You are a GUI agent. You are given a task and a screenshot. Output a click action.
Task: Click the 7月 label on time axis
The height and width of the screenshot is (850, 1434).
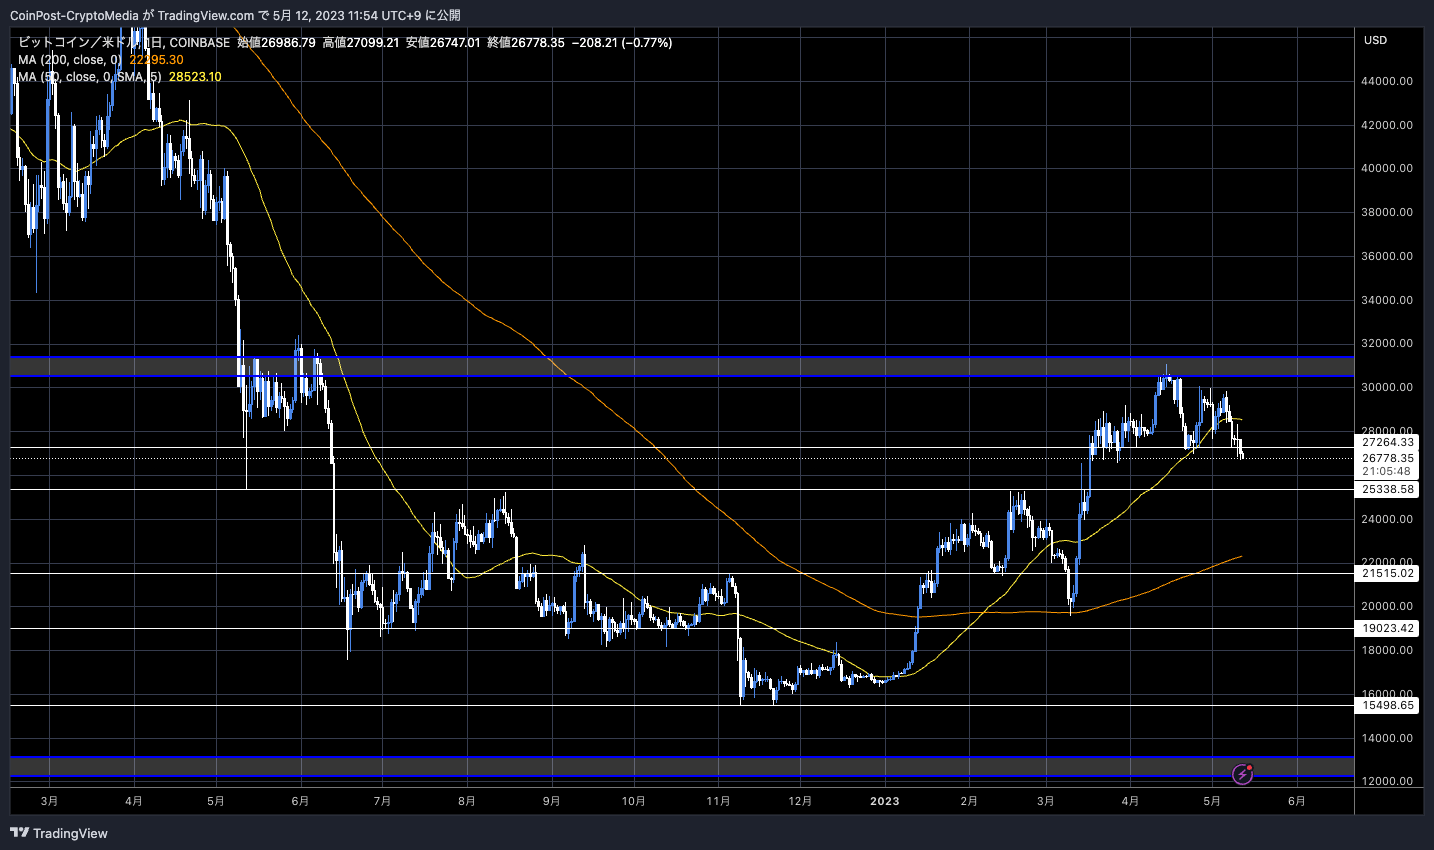(x=382, y=801)
